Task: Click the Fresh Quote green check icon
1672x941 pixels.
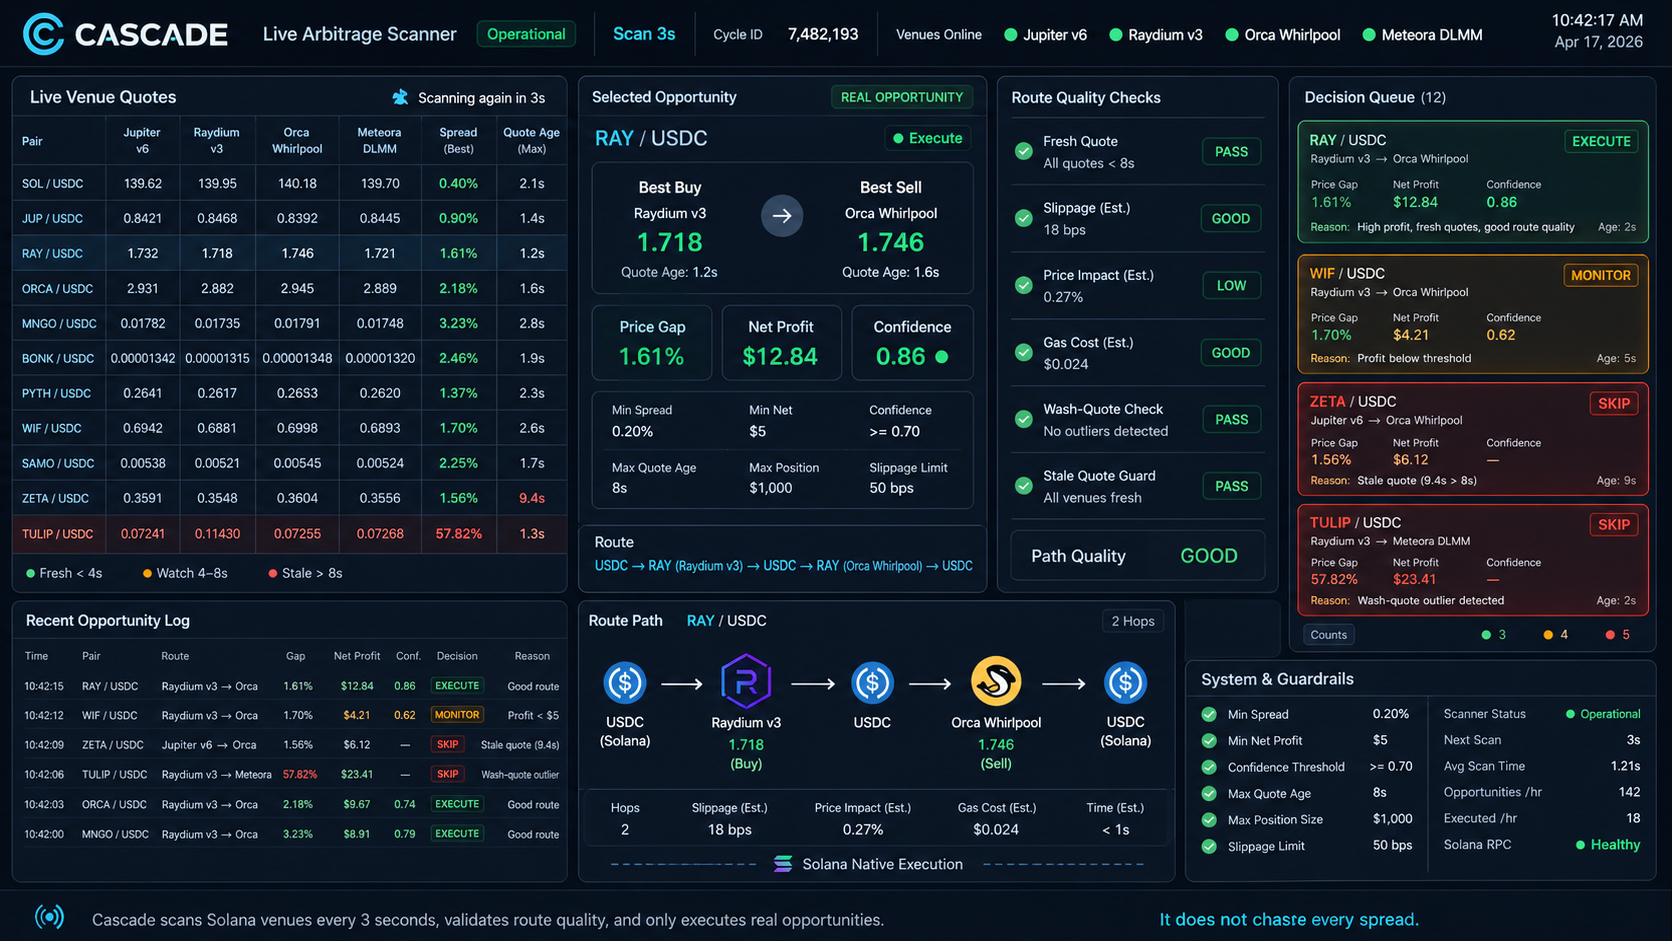Action: pyautogui.click(x=1024, y=151)
